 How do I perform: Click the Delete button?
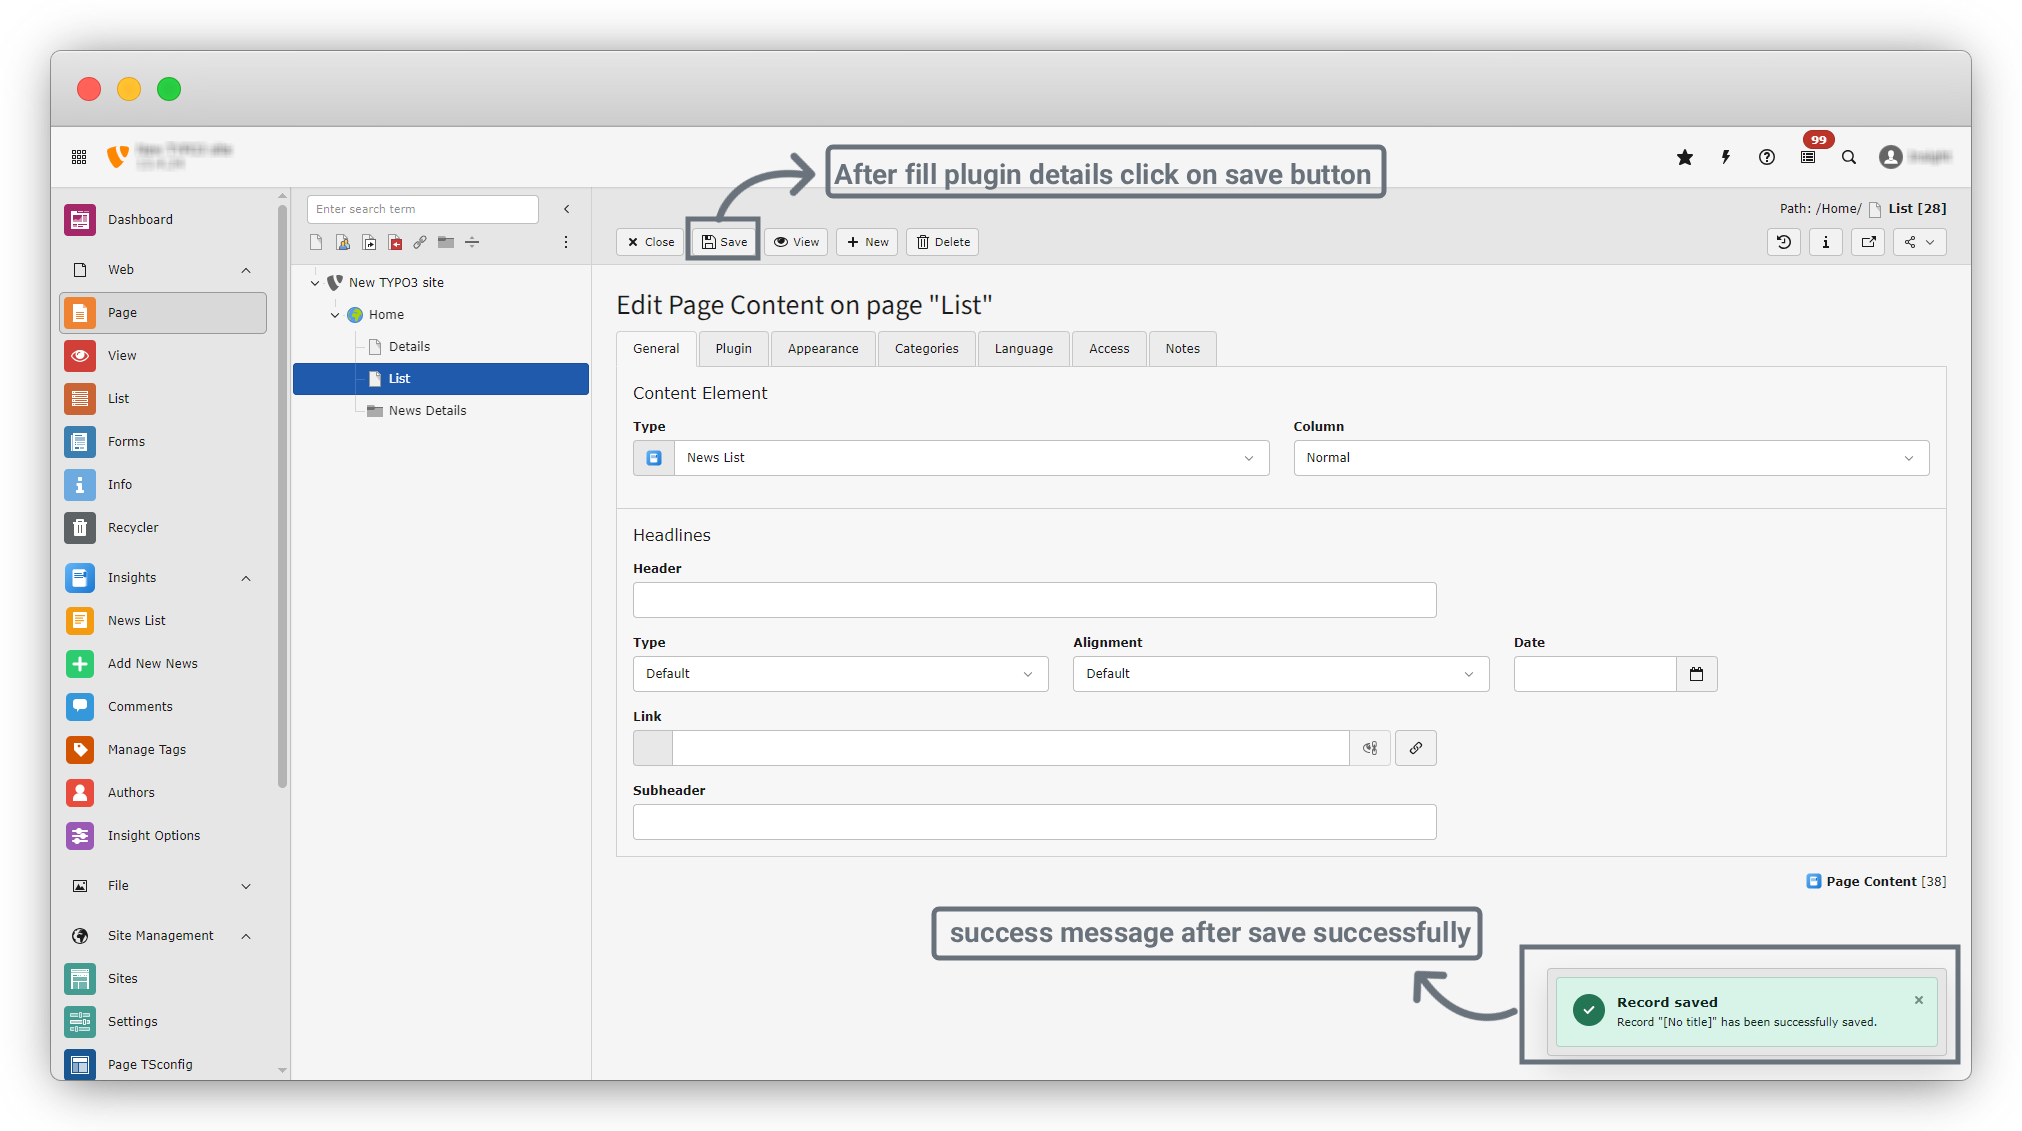tap(943, 242)
